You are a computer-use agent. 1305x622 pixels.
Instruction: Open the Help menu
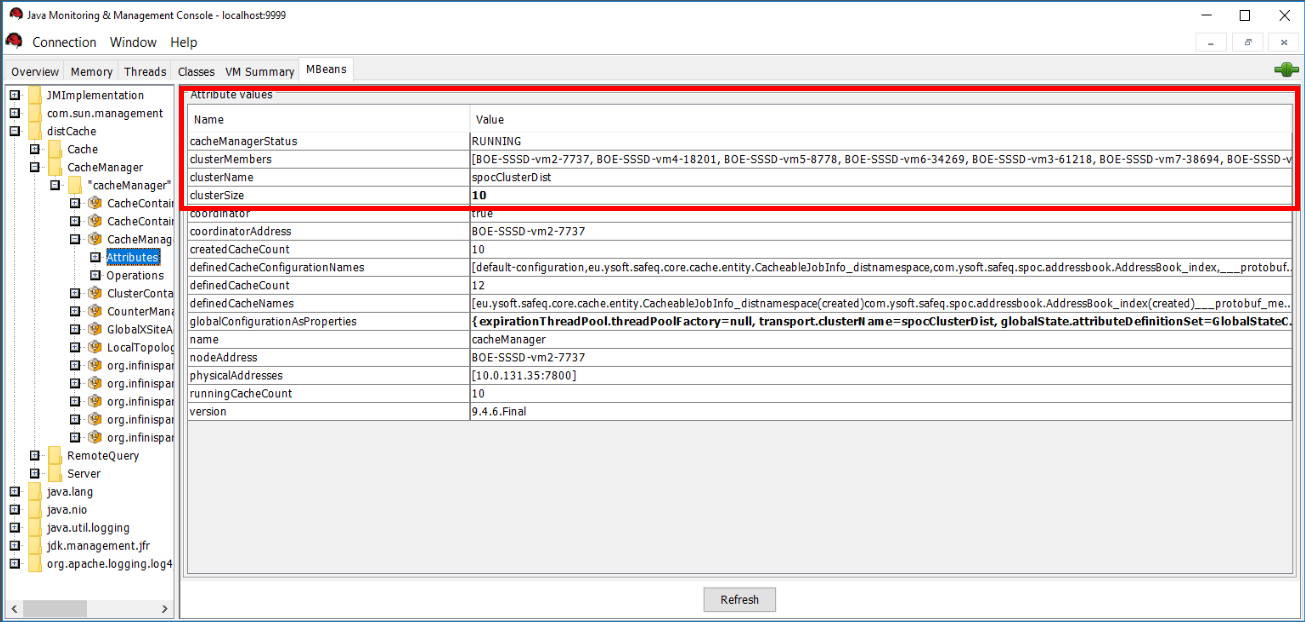[x=183, y=42]
